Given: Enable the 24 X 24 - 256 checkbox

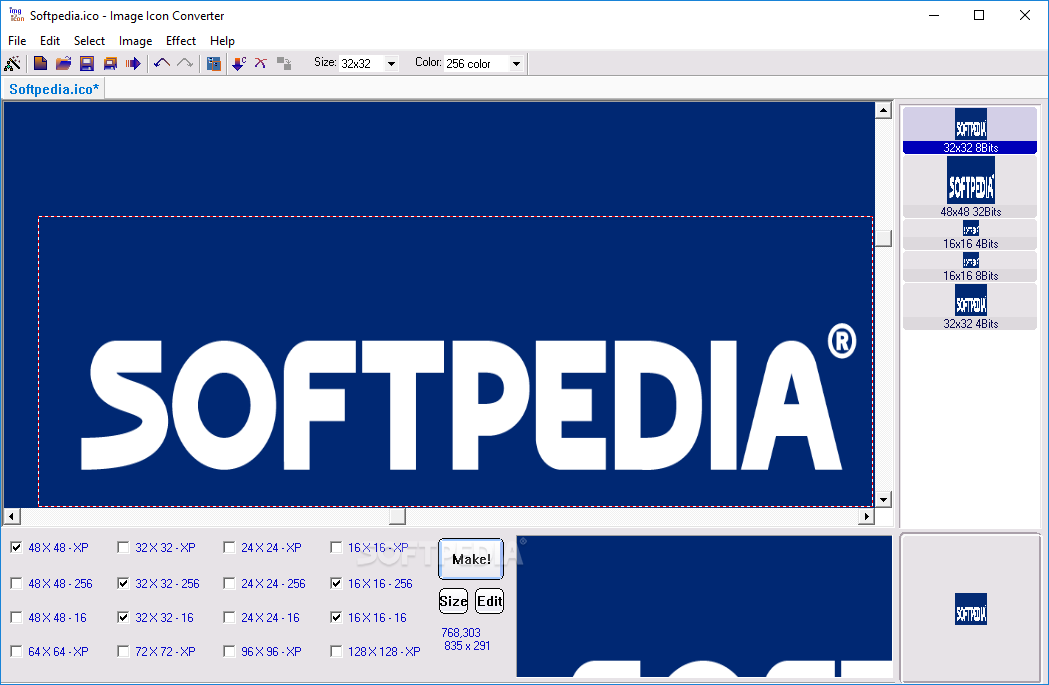Looking at the screenshot, I should pos(229,584).
